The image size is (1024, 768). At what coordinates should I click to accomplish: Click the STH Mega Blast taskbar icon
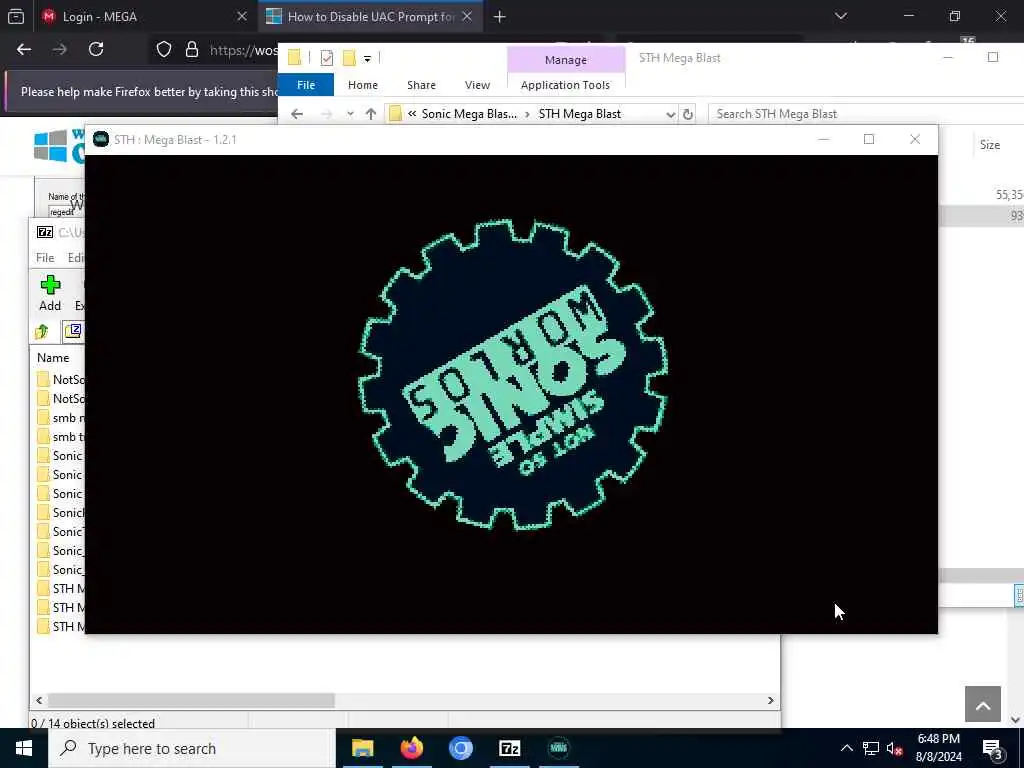coord(558,748)
